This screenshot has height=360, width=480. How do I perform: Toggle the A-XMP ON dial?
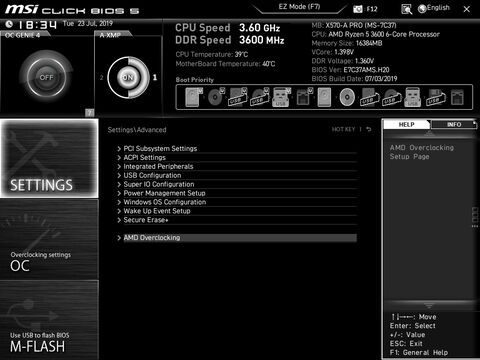point(128,78)
